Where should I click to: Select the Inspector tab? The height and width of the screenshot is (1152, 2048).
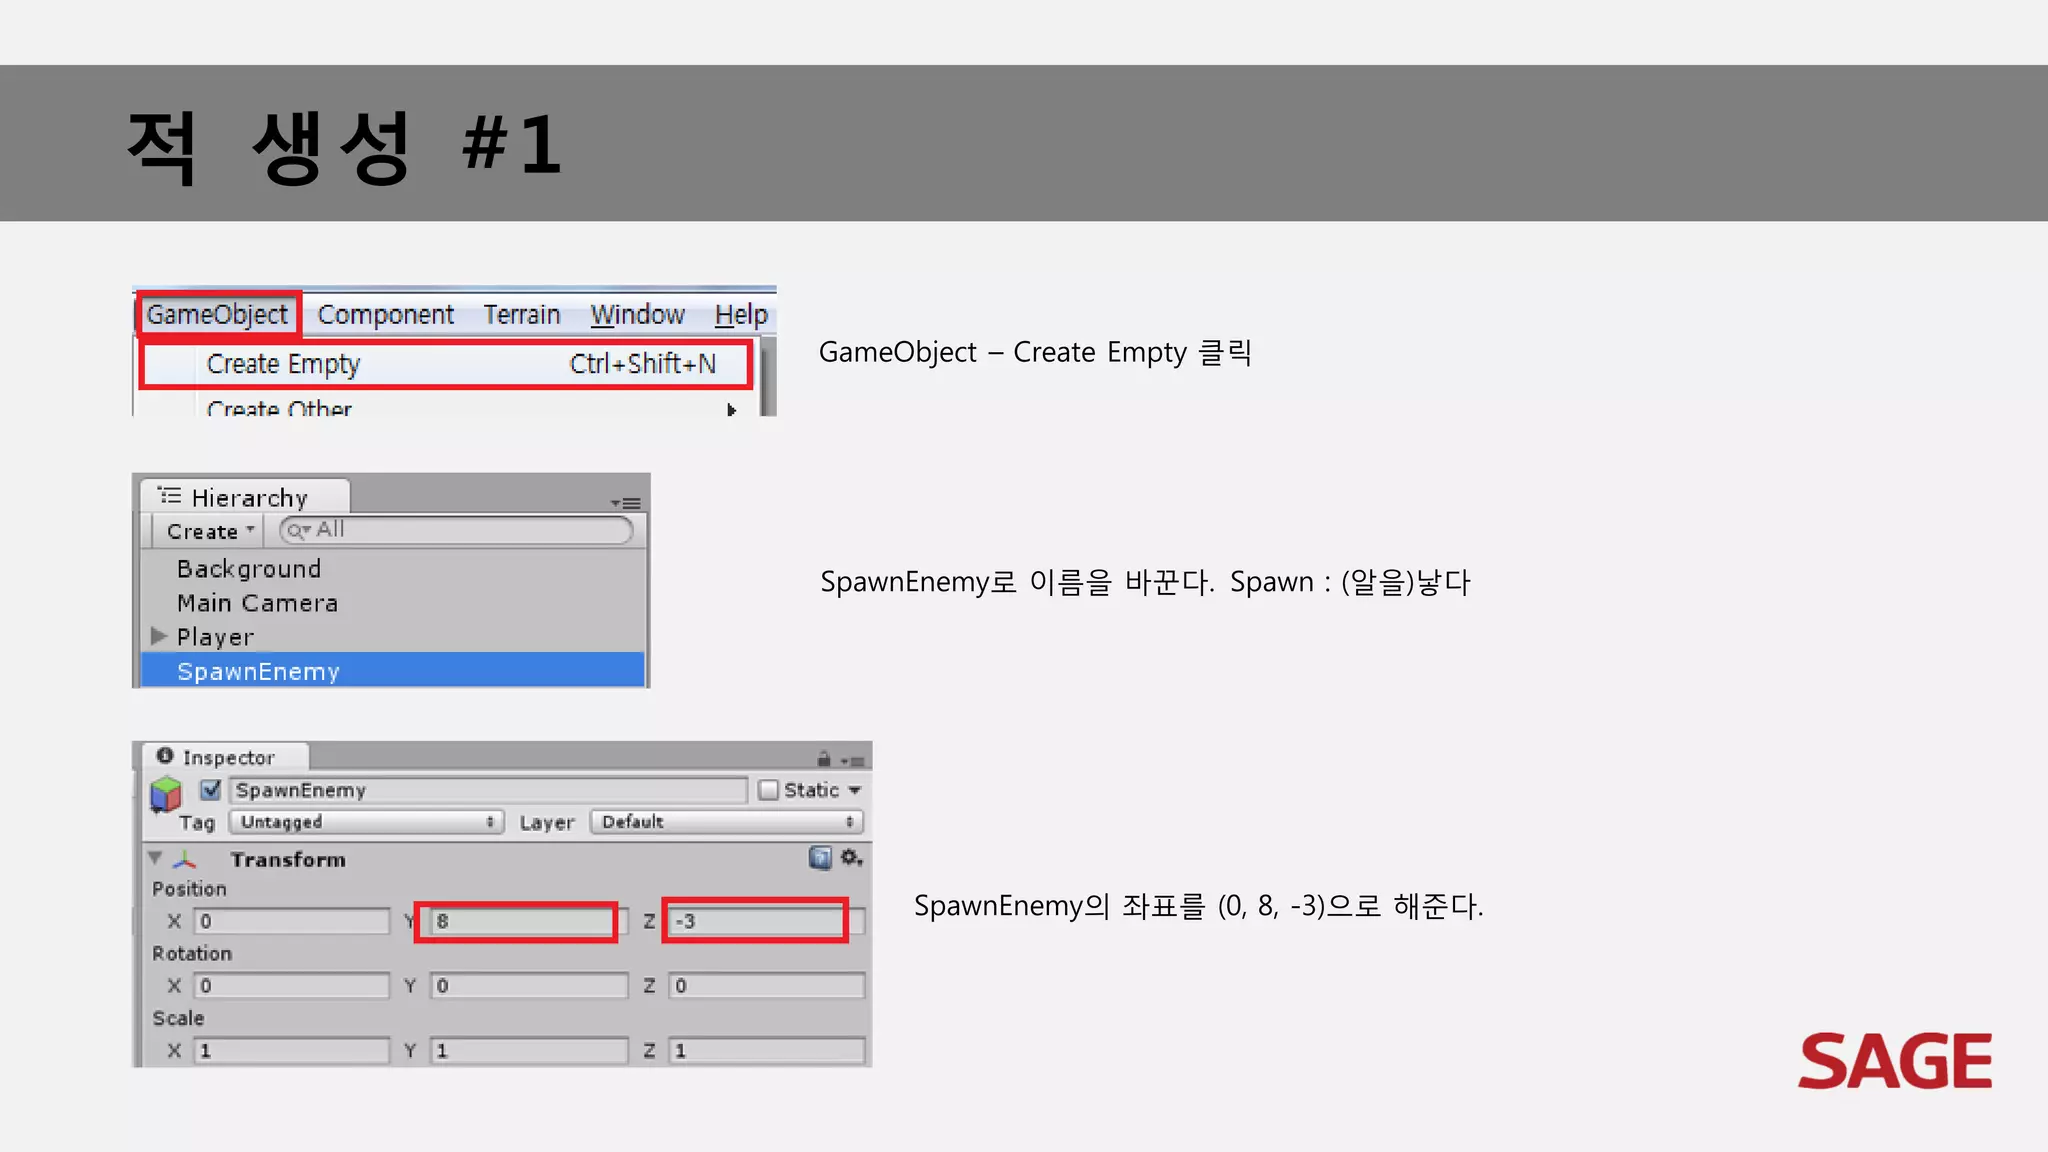227,757
